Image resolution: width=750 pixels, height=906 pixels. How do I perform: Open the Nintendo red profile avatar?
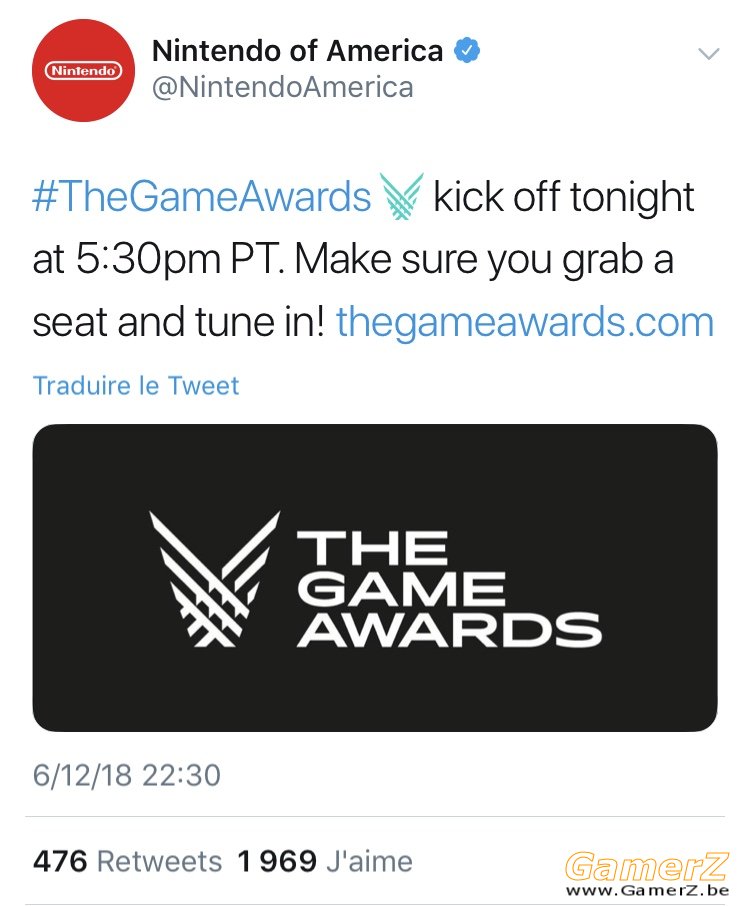pos(83,70)
